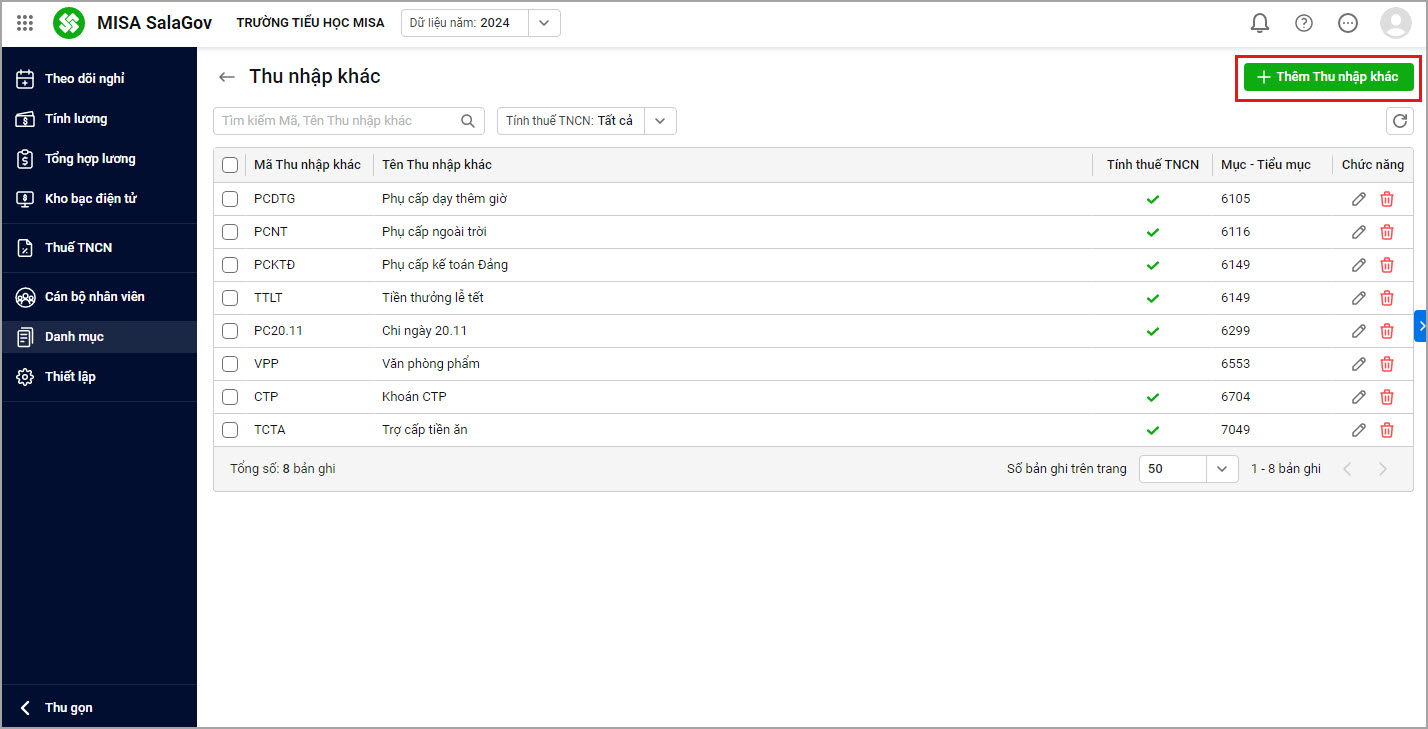Check the PCKTĐ row checkbox
The width and height of the screenshot is (1428, 729).
pyautogui.click(x=230, y=265)
